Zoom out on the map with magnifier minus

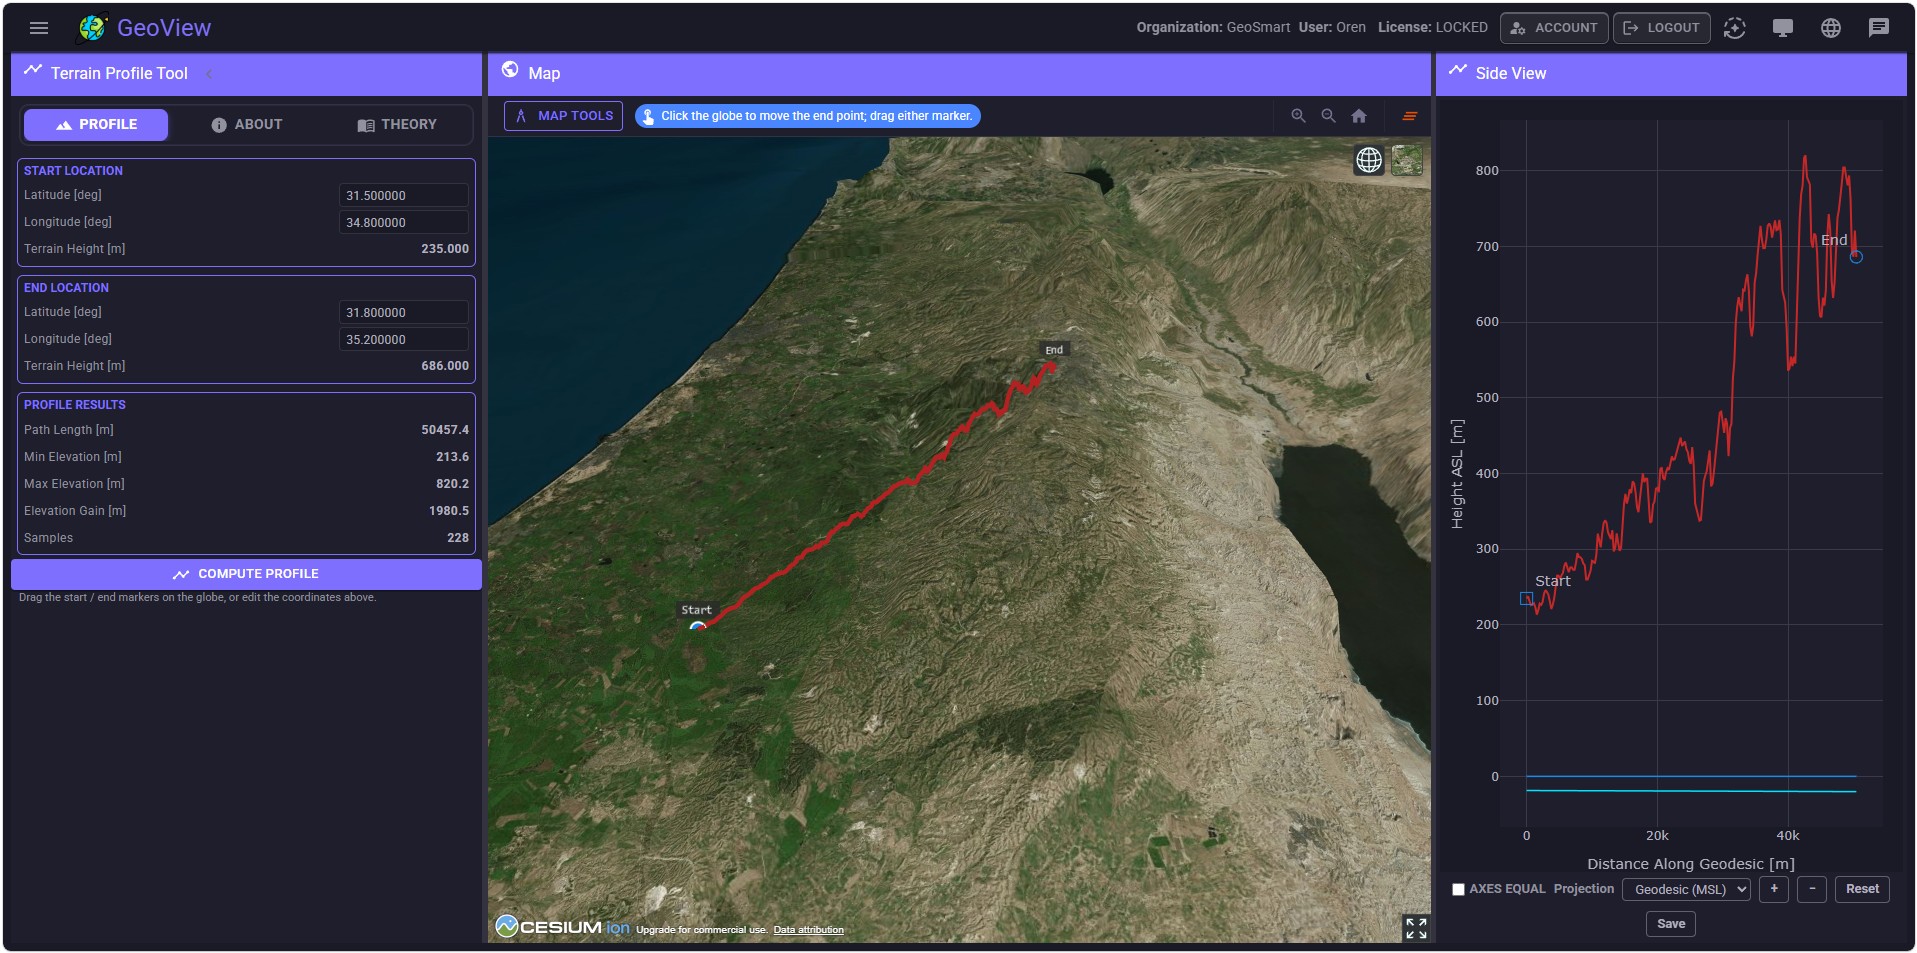pyautogui.click(x=1328, y=116)
